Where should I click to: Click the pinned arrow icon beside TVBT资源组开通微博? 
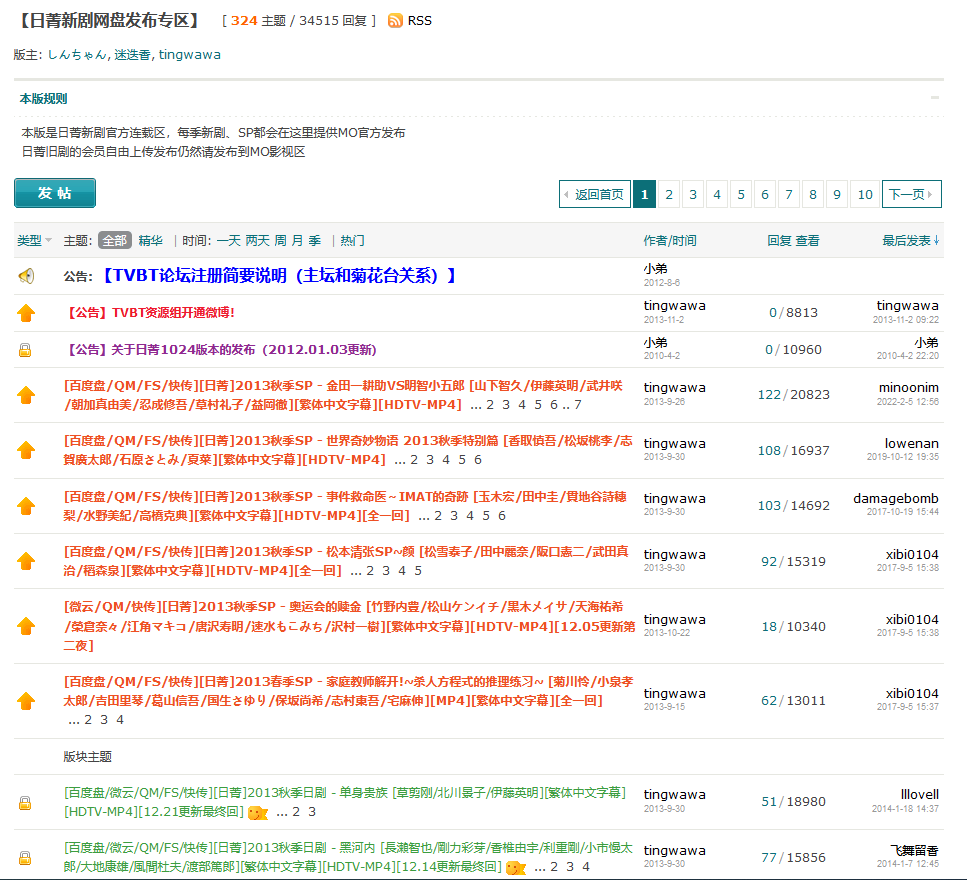point(26,313)
